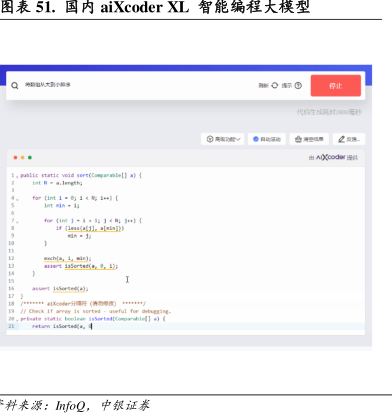Collapse the fold arrow at line 7

point(17,221)
